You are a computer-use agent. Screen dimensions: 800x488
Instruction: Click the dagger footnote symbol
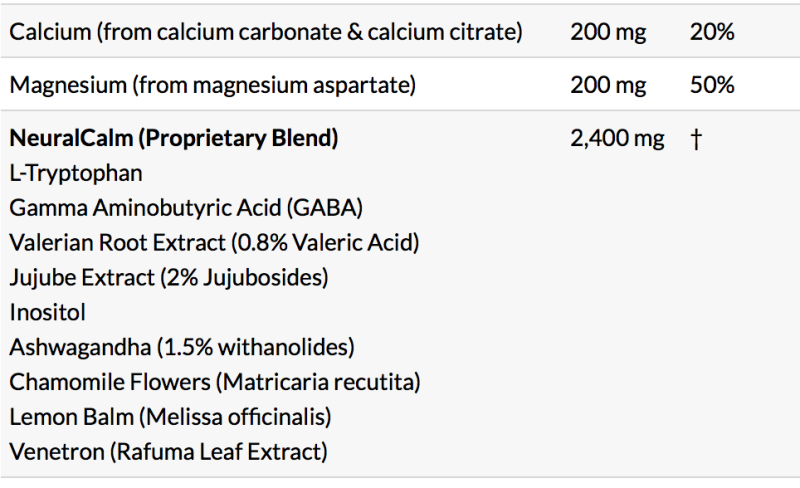click(696, 139)
